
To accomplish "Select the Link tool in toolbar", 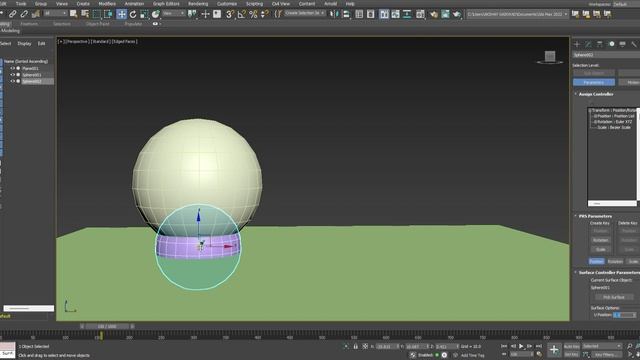I will tap(13, 14).
